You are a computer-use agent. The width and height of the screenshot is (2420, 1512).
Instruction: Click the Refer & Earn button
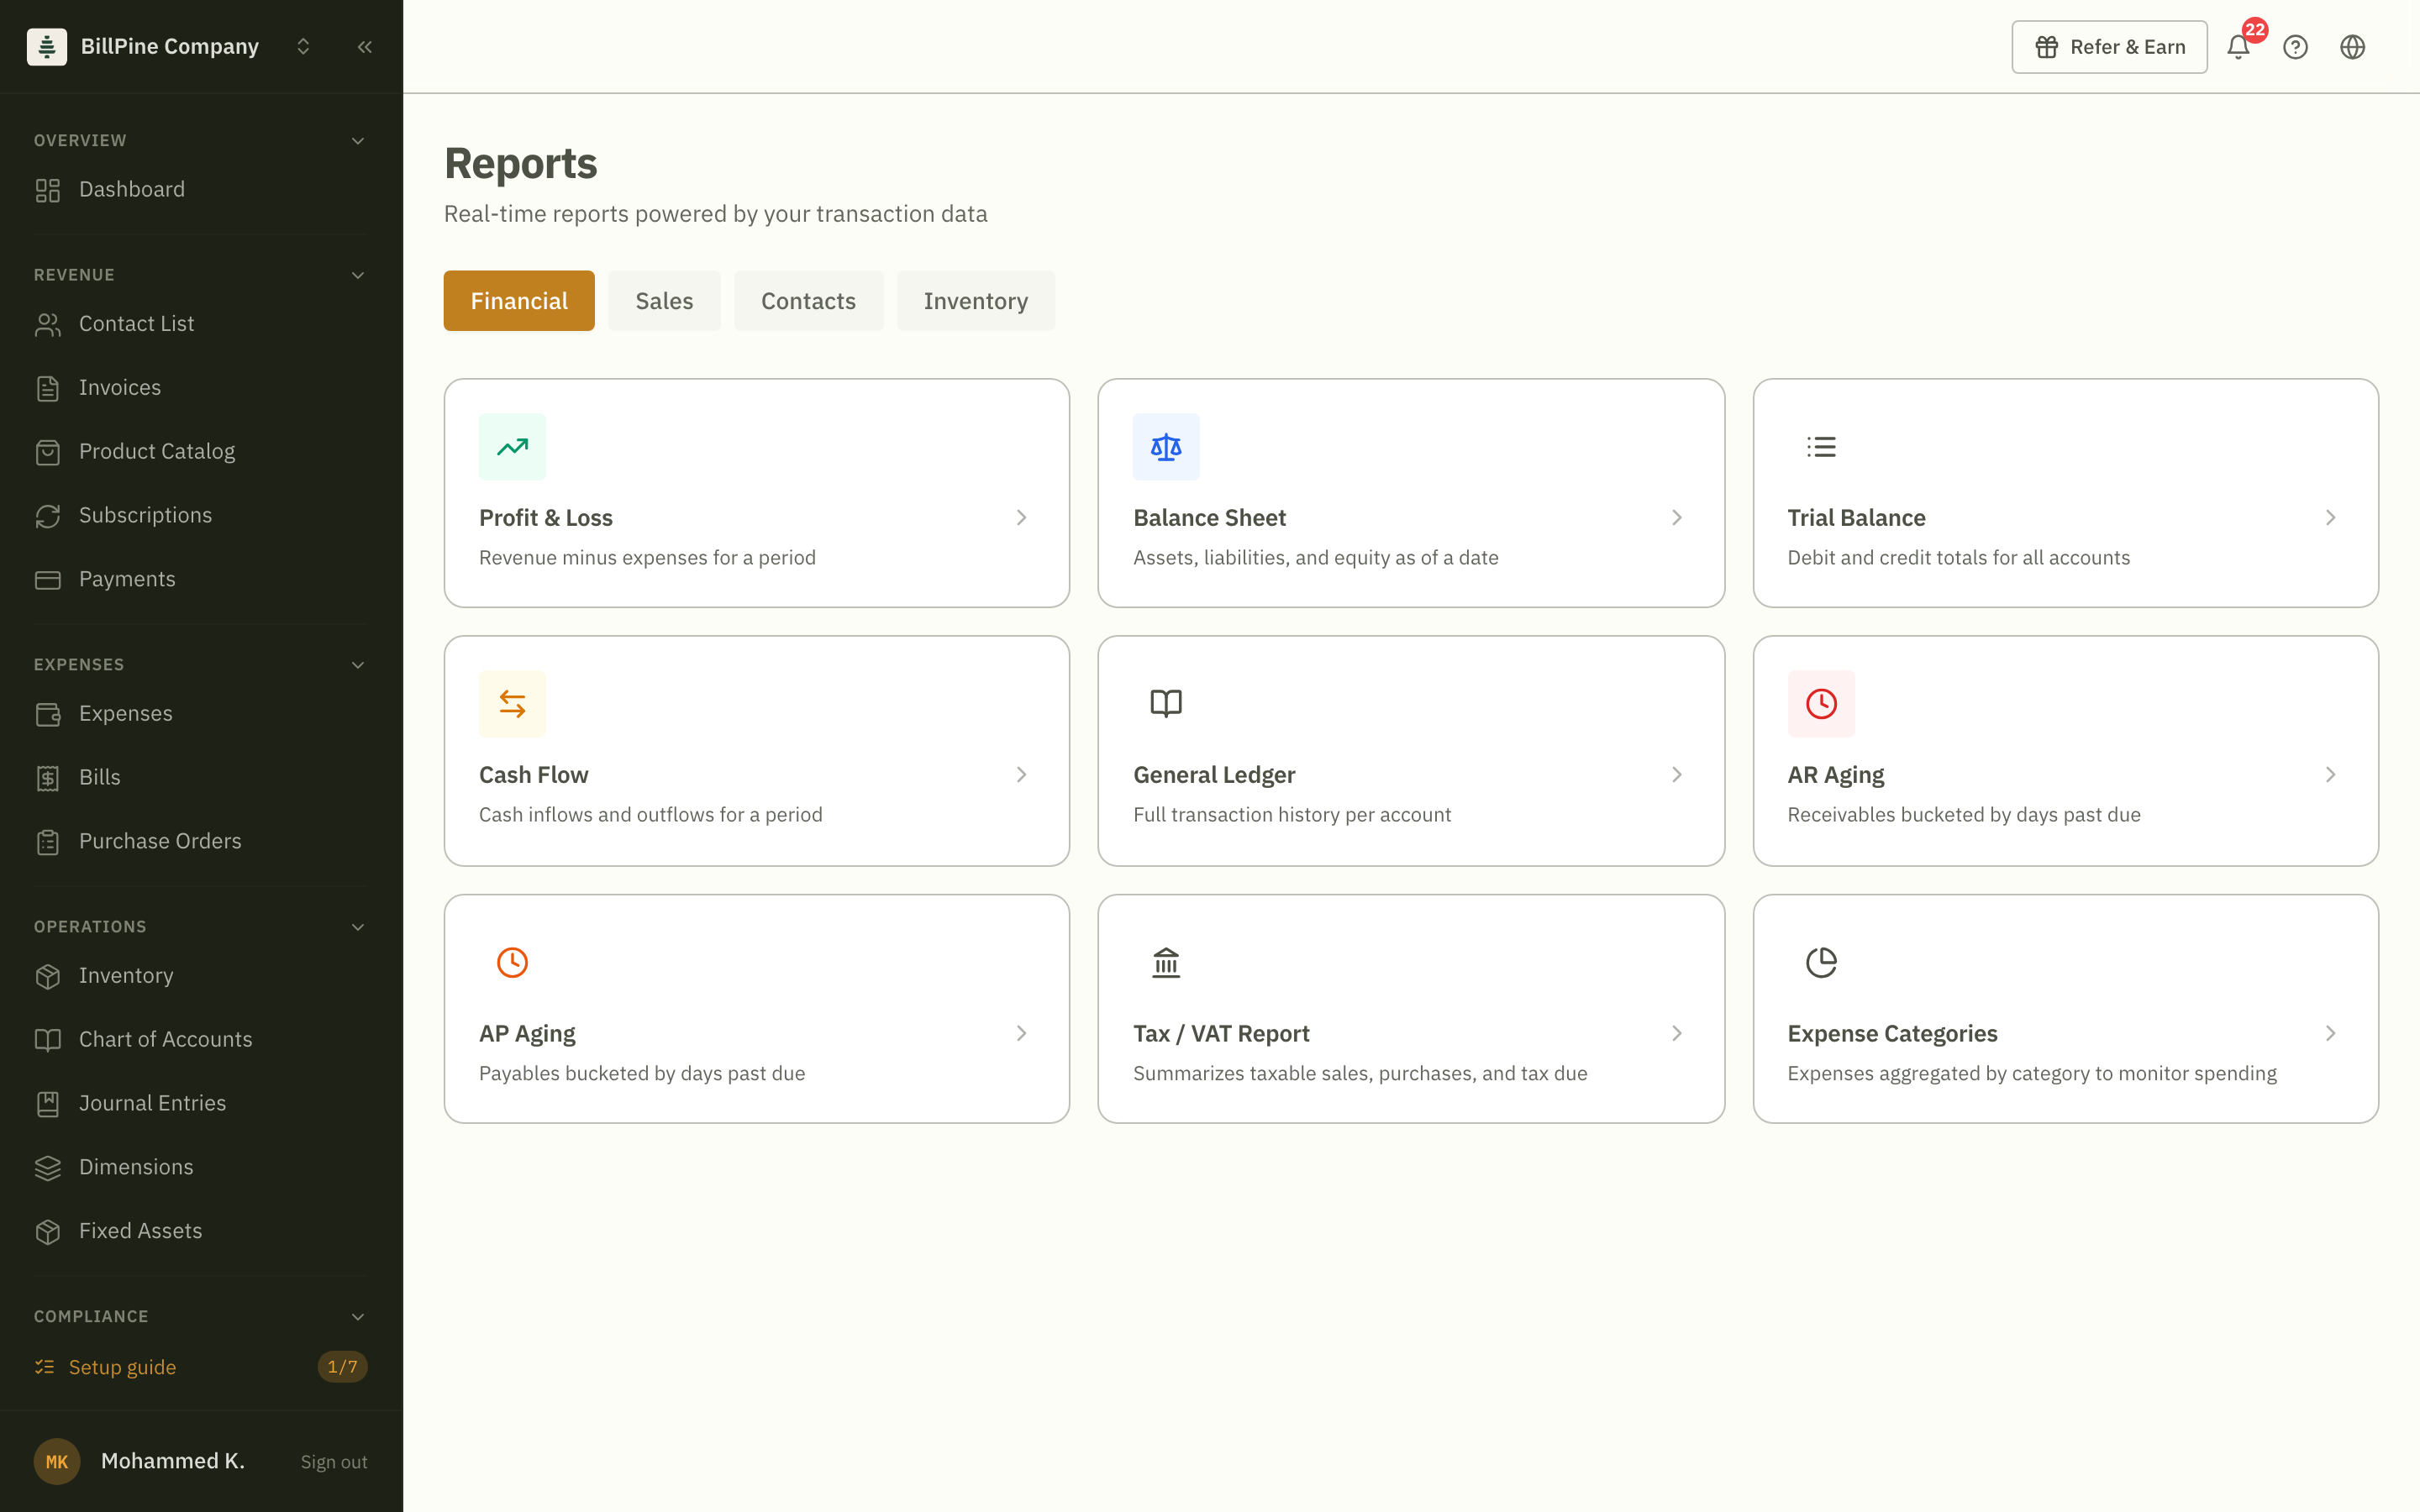coord(2109,47)
